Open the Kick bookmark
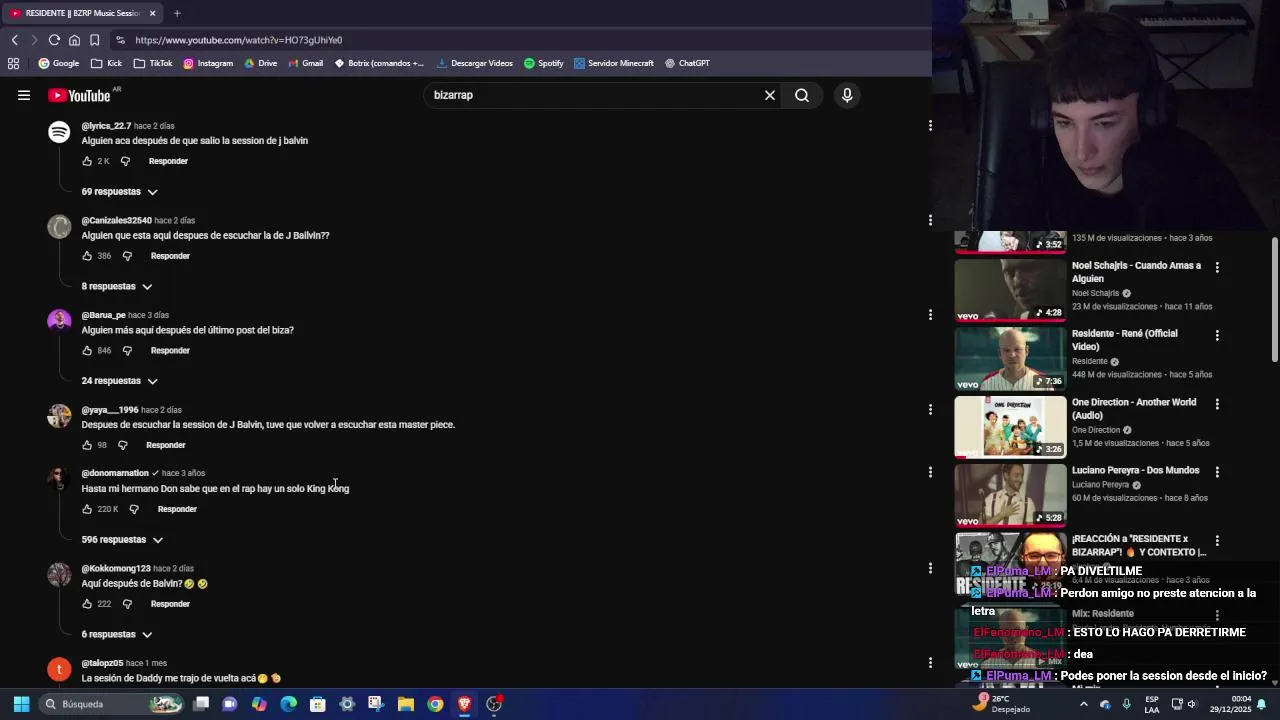The image size is (1280, 720). pyautogui.click(x=106, y=63)
